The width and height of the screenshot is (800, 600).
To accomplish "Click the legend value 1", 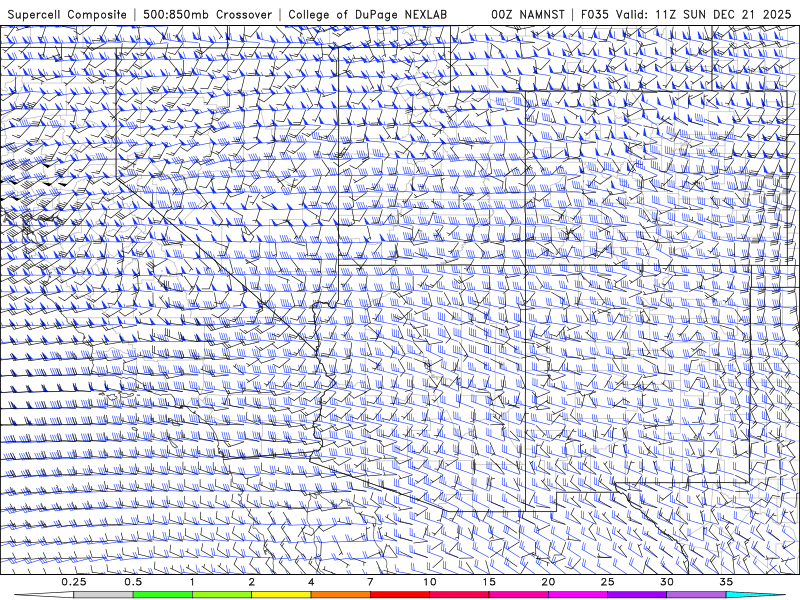I will [x=192, y=582].
